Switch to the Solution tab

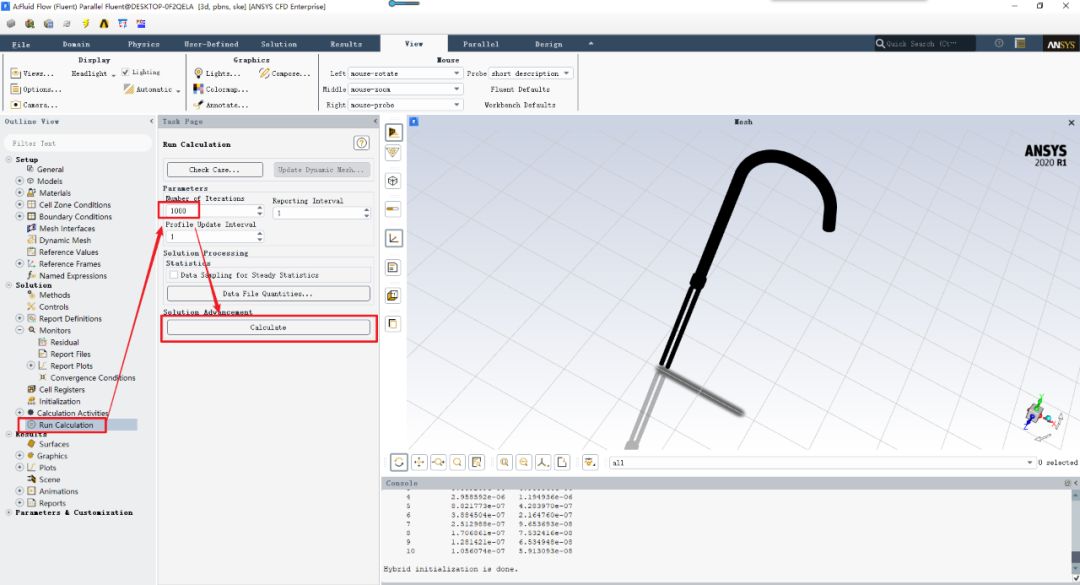pyautogui.click(x=278, y=43)
